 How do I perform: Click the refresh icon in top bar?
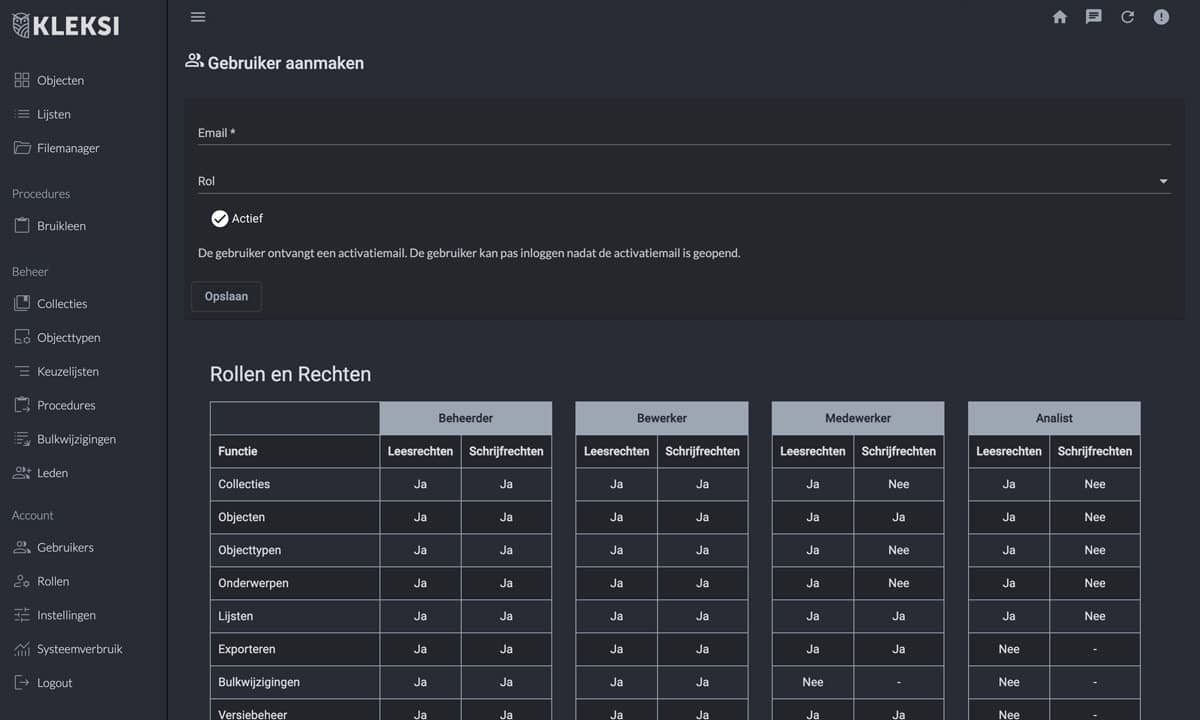click(1127, 17)
